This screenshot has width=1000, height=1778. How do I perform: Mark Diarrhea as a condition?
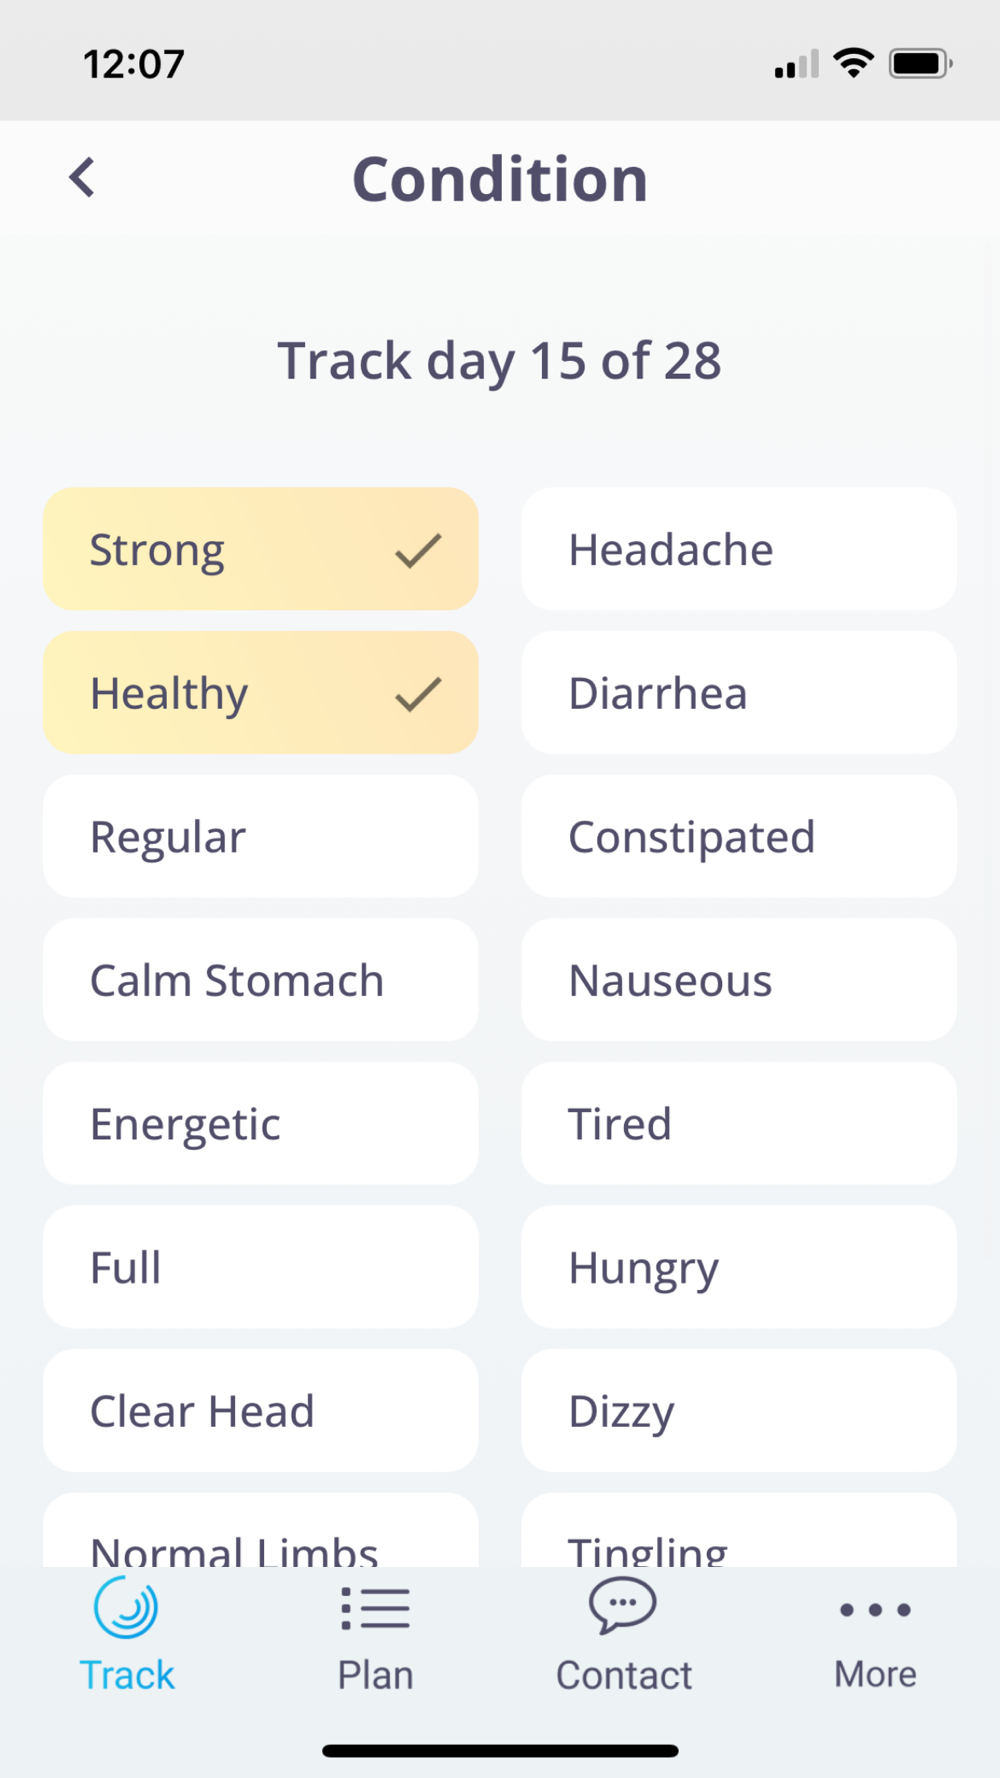click(x=738, y=693)
